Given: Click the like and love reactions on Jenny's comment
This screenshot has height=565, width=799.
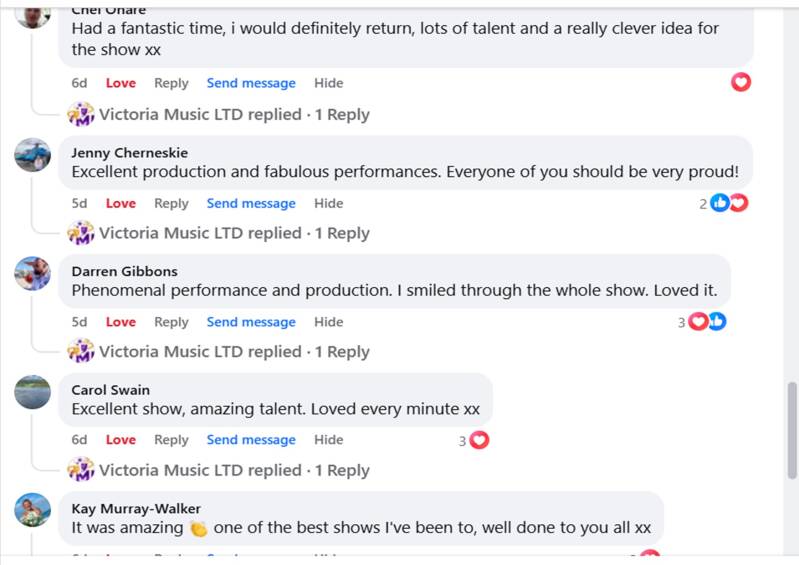Looking at the screenshot, I should [729, 203].
